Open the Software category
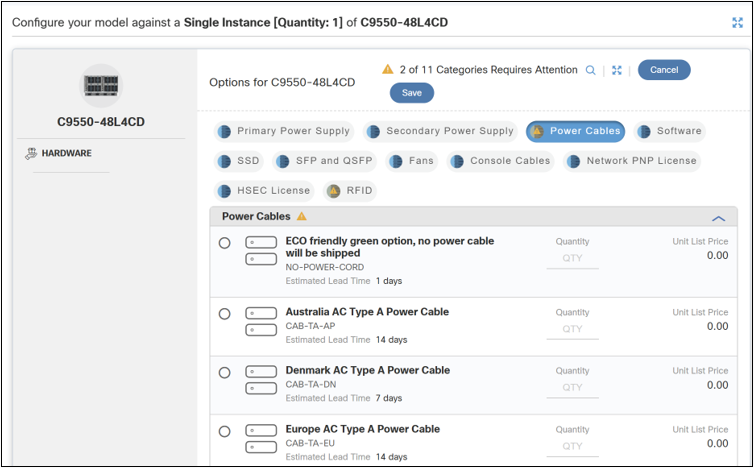The image size is (754, 468). point(670,131)
